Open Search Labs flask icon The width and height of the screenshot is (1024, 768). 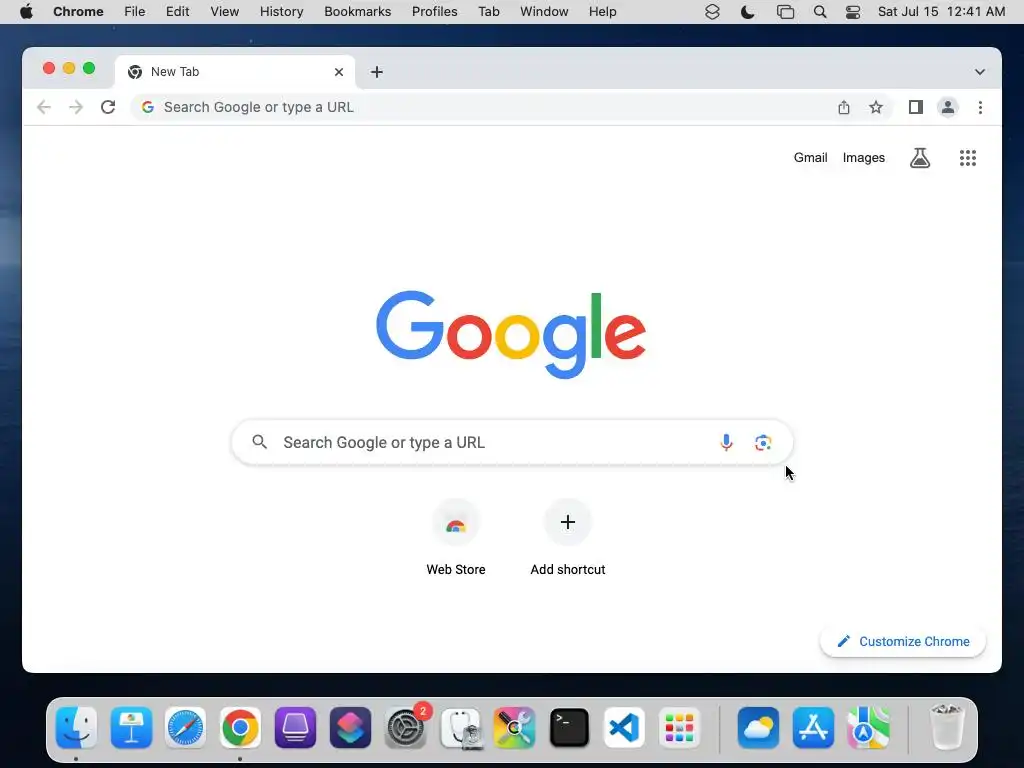pyautogui.click(x=920, y=157)
